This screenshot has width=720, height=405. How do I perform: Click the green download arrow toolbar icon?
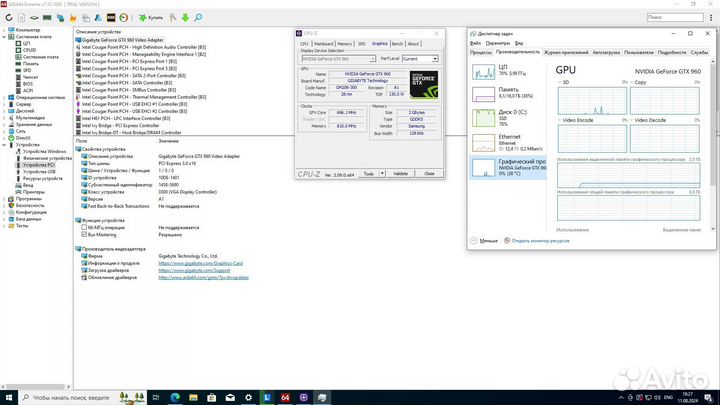tap(185, 17)
